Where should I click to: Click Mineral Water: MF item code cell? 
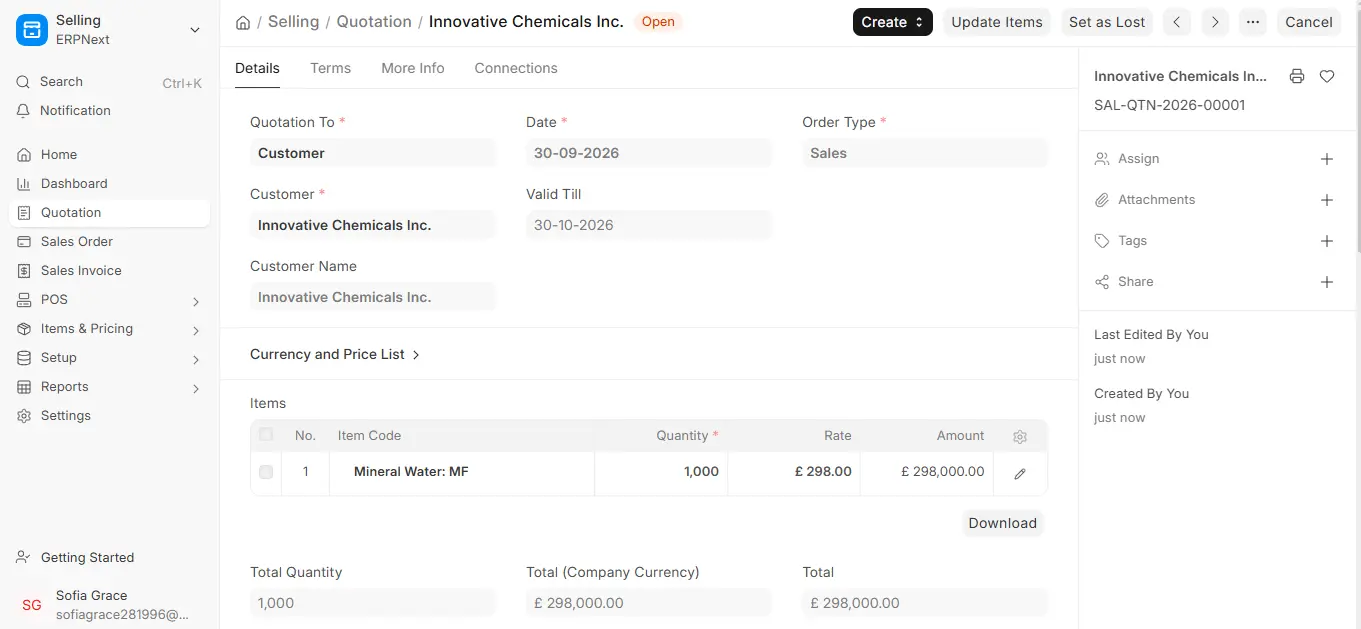pyautogui.click(x=462, y=472)
